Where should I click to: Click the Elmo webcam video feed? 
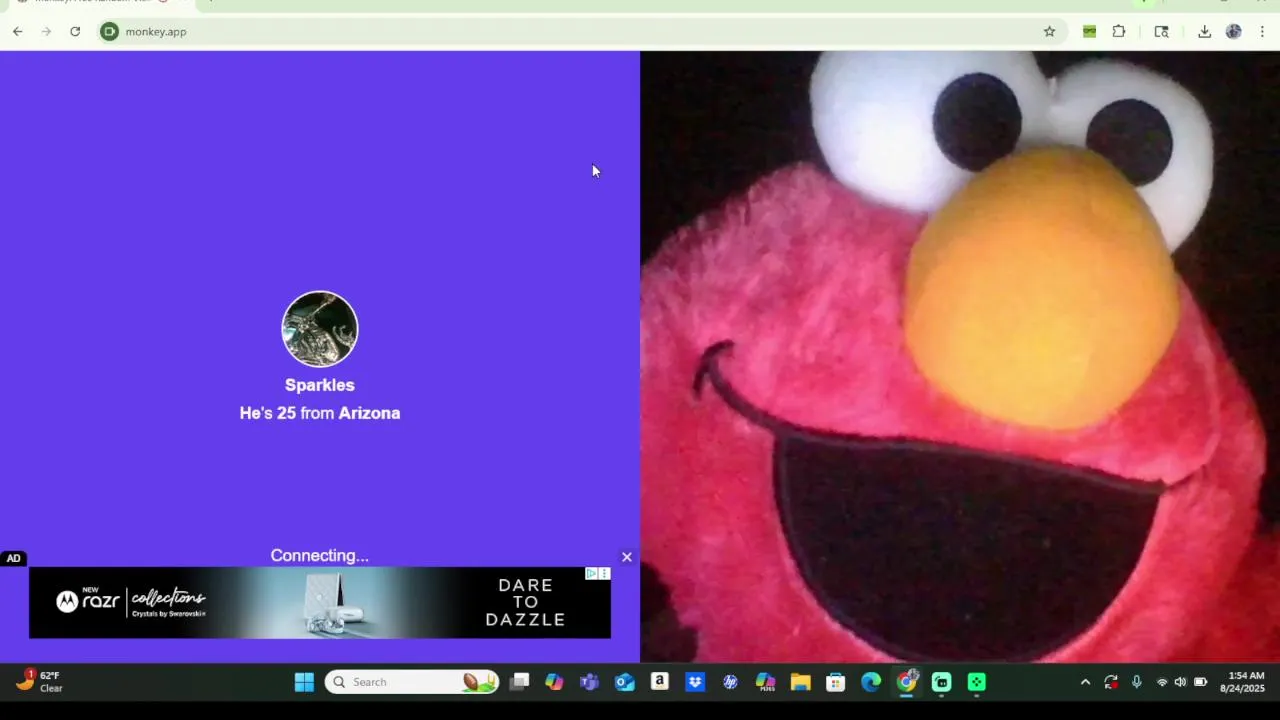[x=960, y=356]
